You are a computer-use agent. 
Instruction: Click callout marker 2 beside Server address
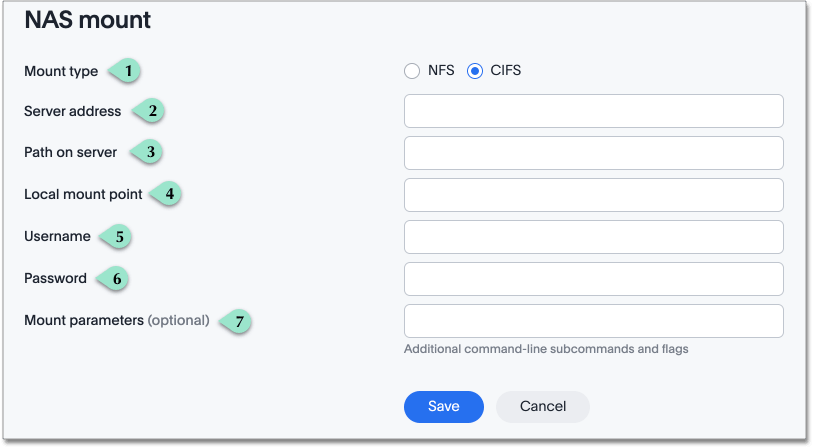coord(150,111)
